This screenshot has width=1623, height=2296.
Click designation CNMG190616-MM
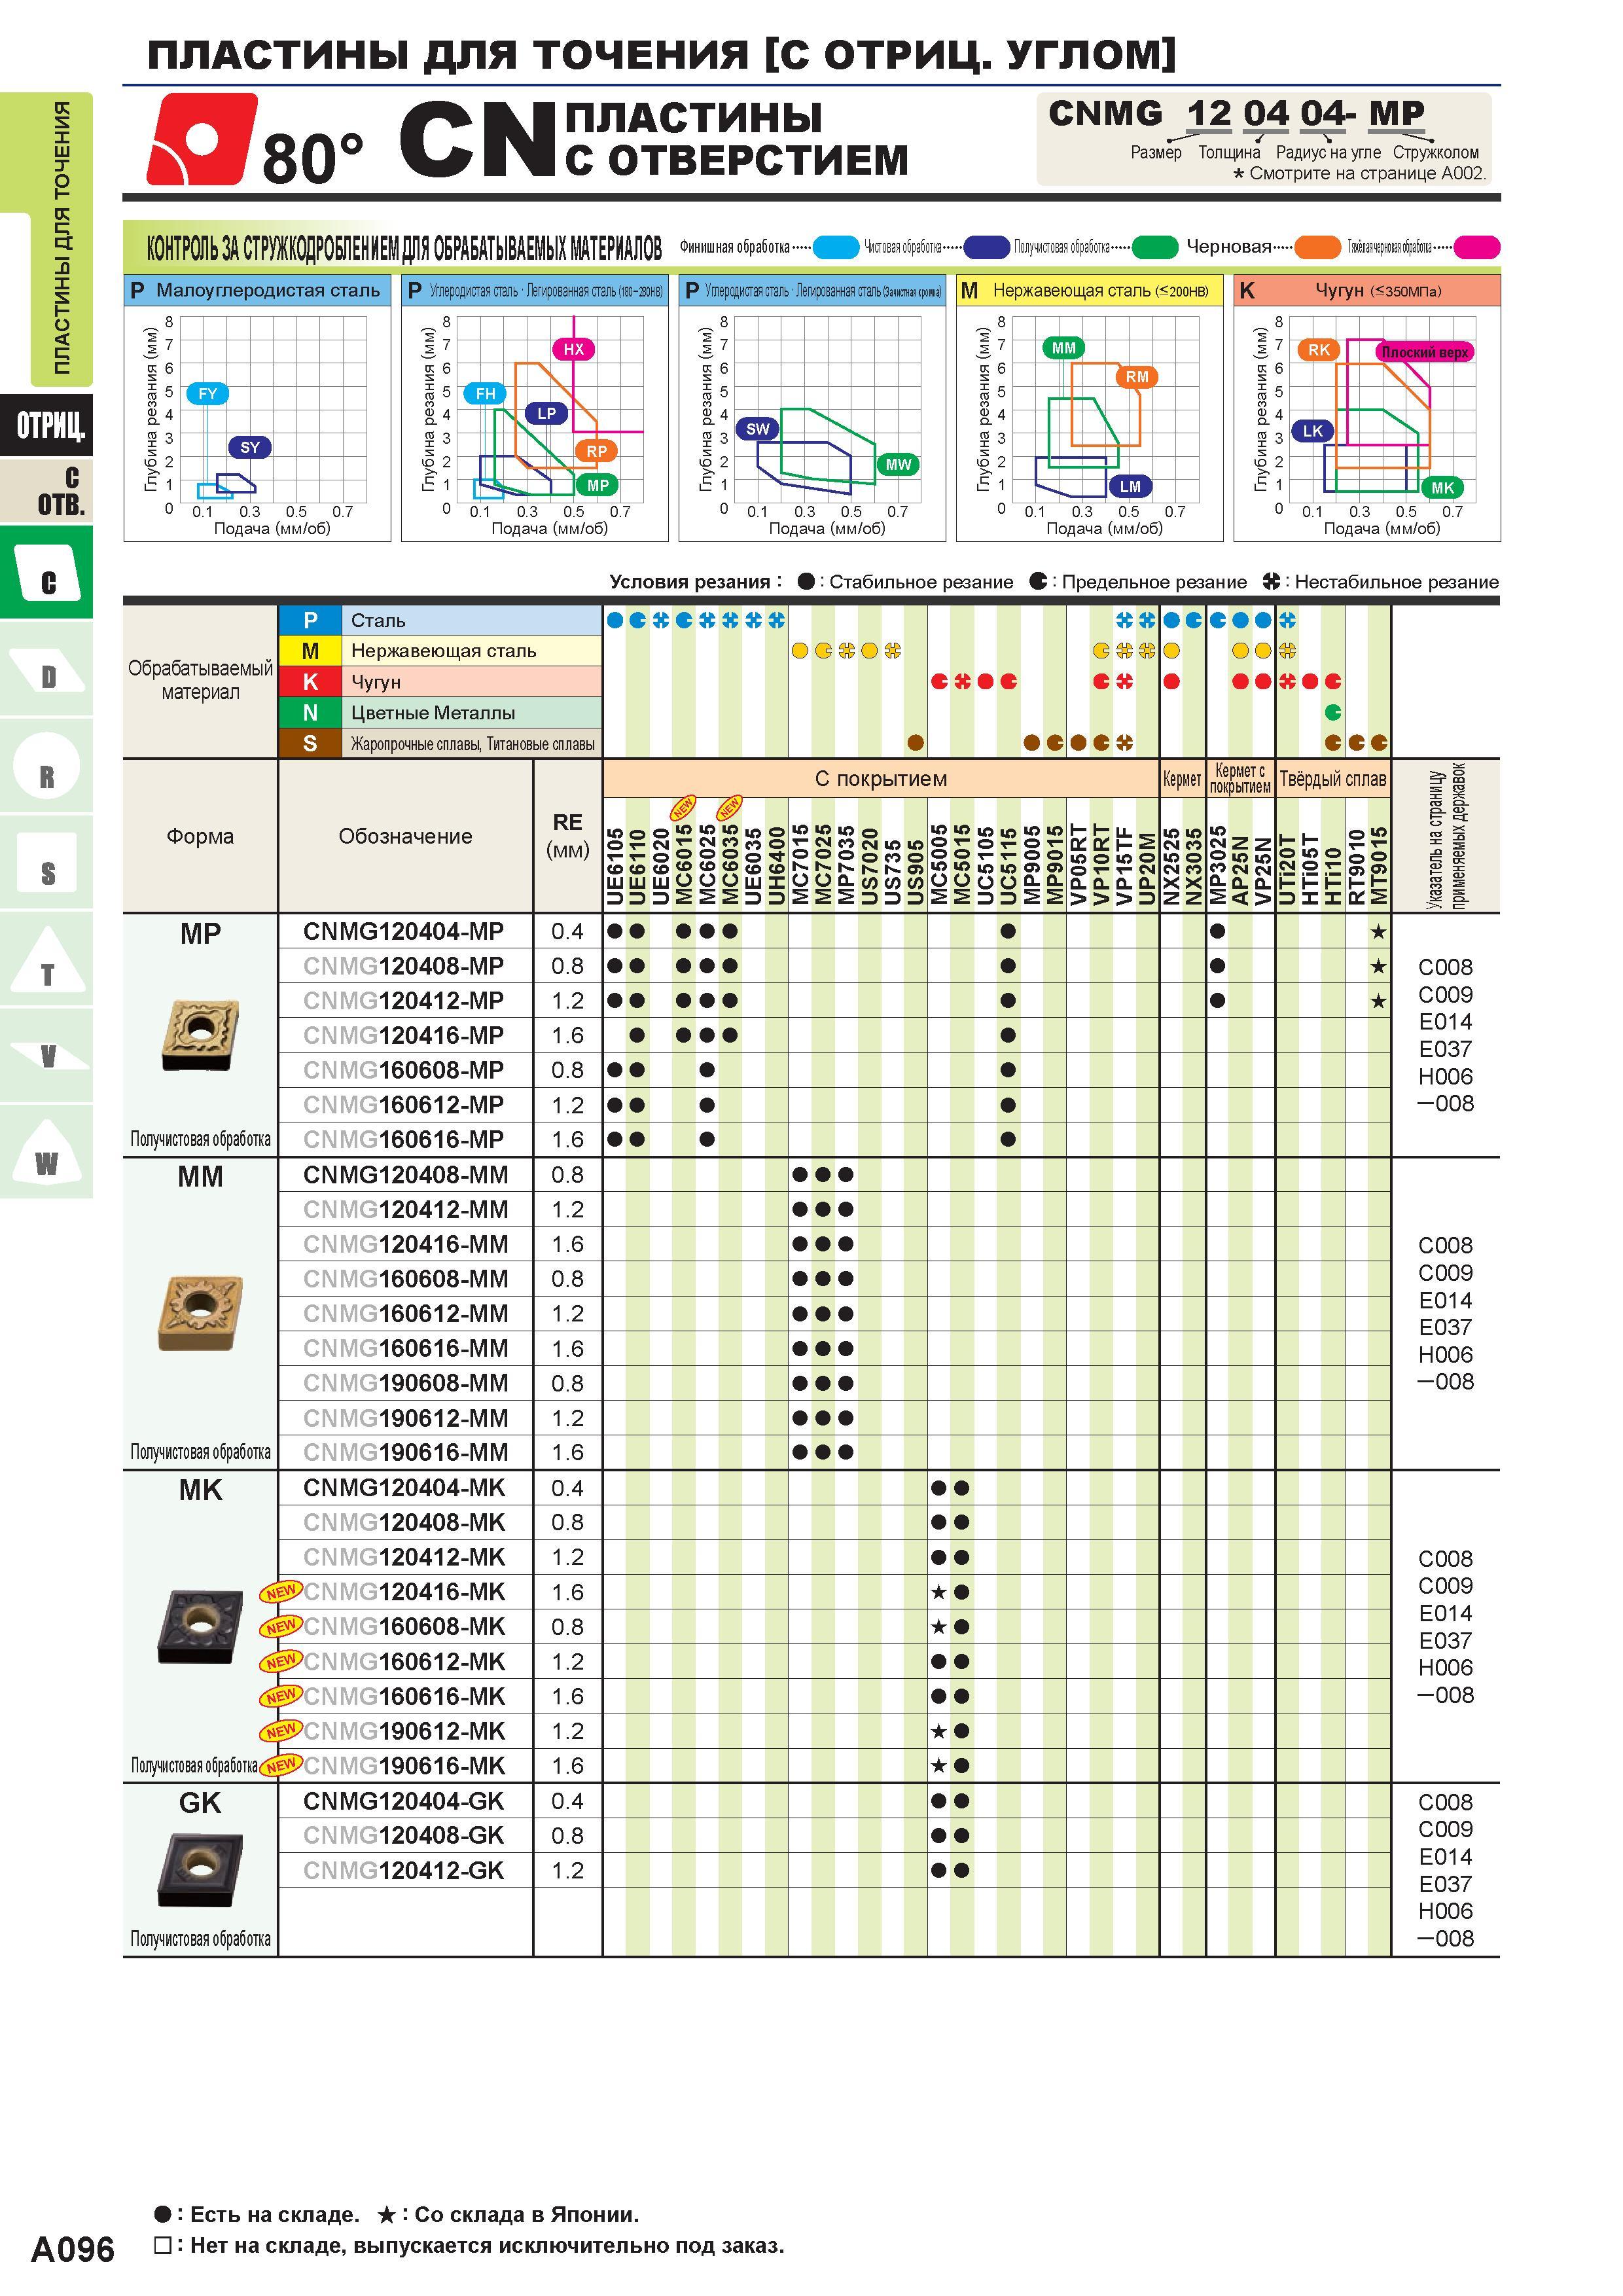click(x=406, y=1452)
